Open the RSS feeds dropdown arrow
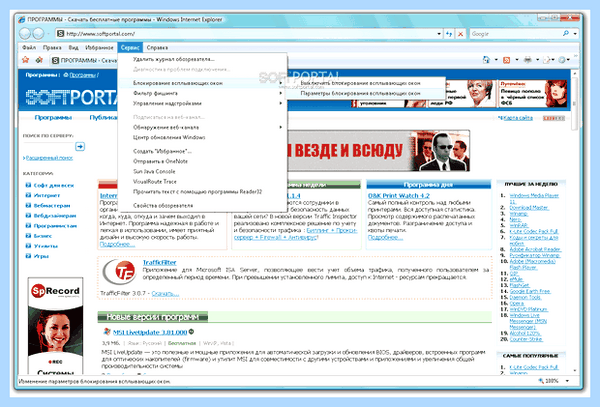Viewport: 600px width, 407px height. 517,60
